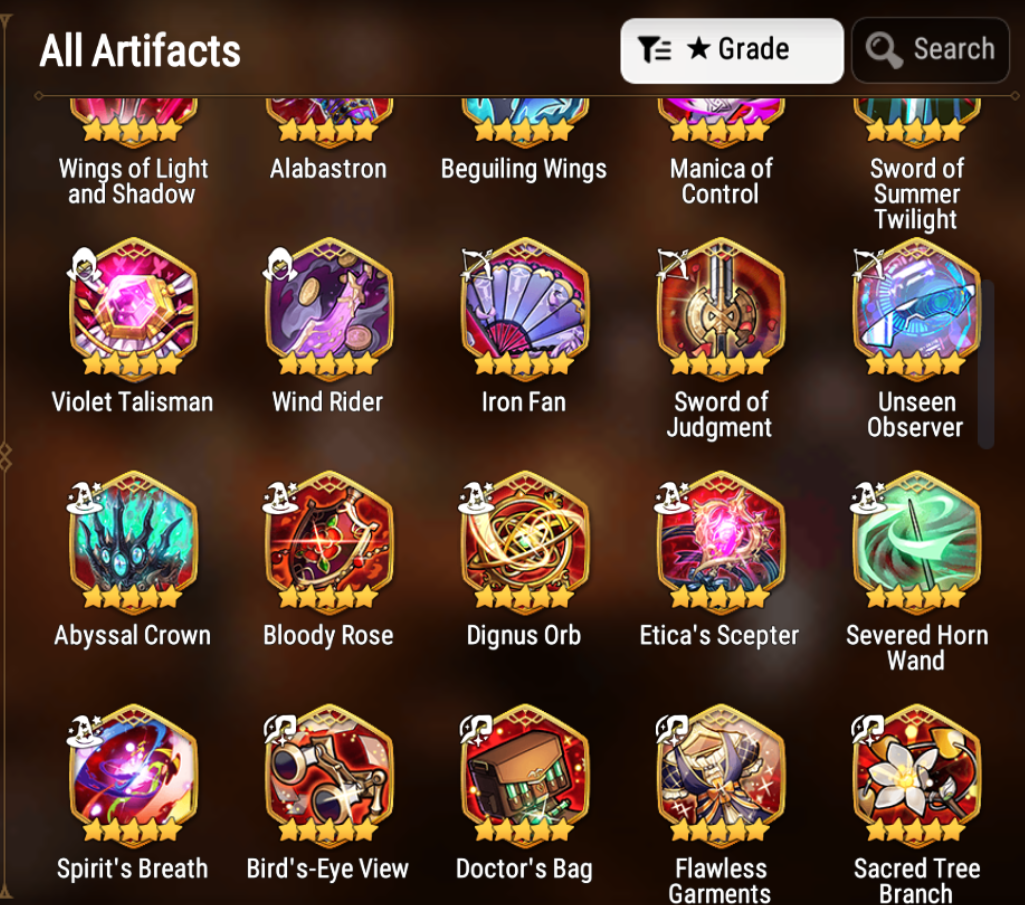1025x905 pixels.
Task: Choose the Flawless Garments artifact
Action: point(720,776)
